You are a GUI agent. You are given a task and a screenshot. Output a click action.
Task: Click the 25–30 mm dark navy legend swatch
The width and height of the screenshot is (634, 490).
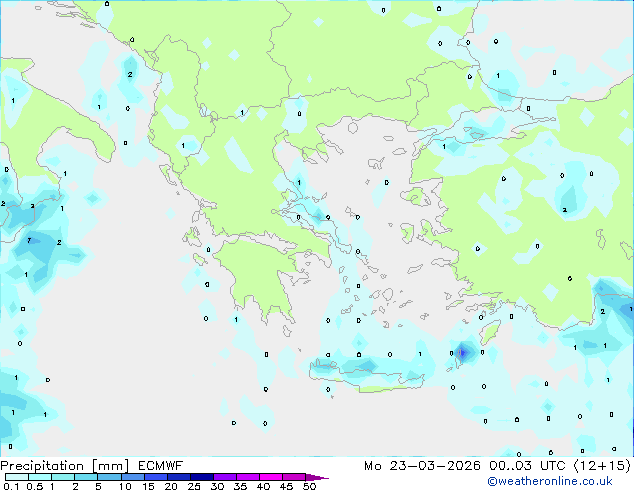click(x=202, y=477)
